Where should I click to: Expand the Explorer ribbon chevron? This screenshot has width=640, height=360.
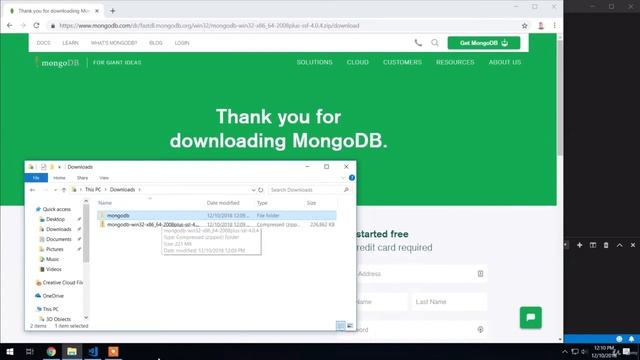343,178
